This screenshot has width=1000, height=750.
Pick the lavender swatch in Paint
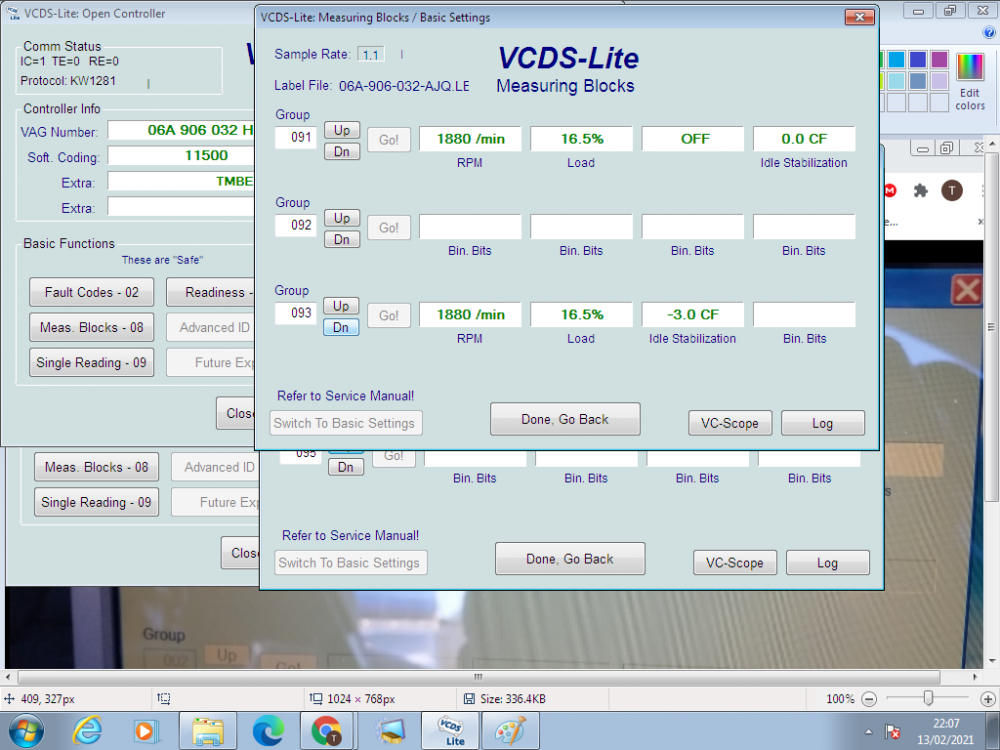coord(939,81)
